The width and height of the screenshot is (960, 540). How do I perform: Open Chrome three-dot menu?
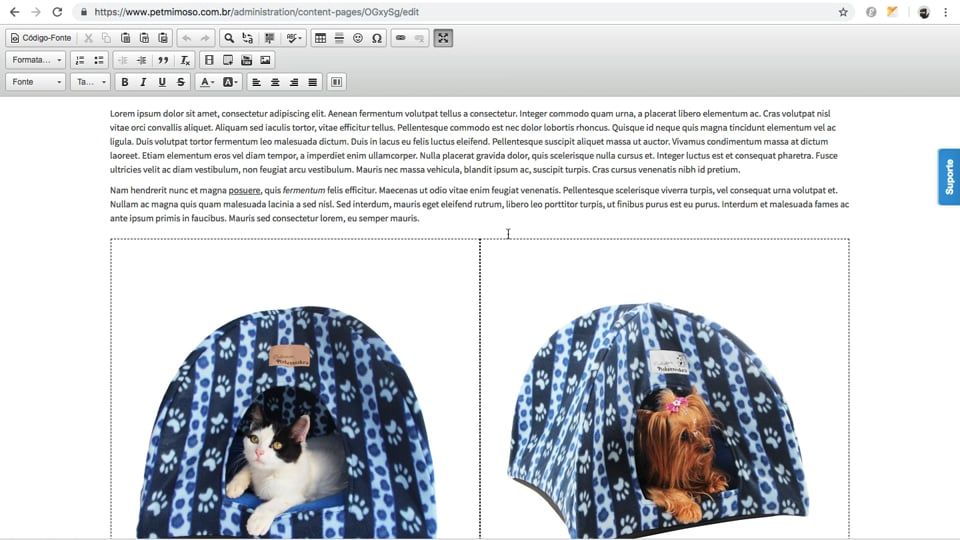tap(946, 12)
